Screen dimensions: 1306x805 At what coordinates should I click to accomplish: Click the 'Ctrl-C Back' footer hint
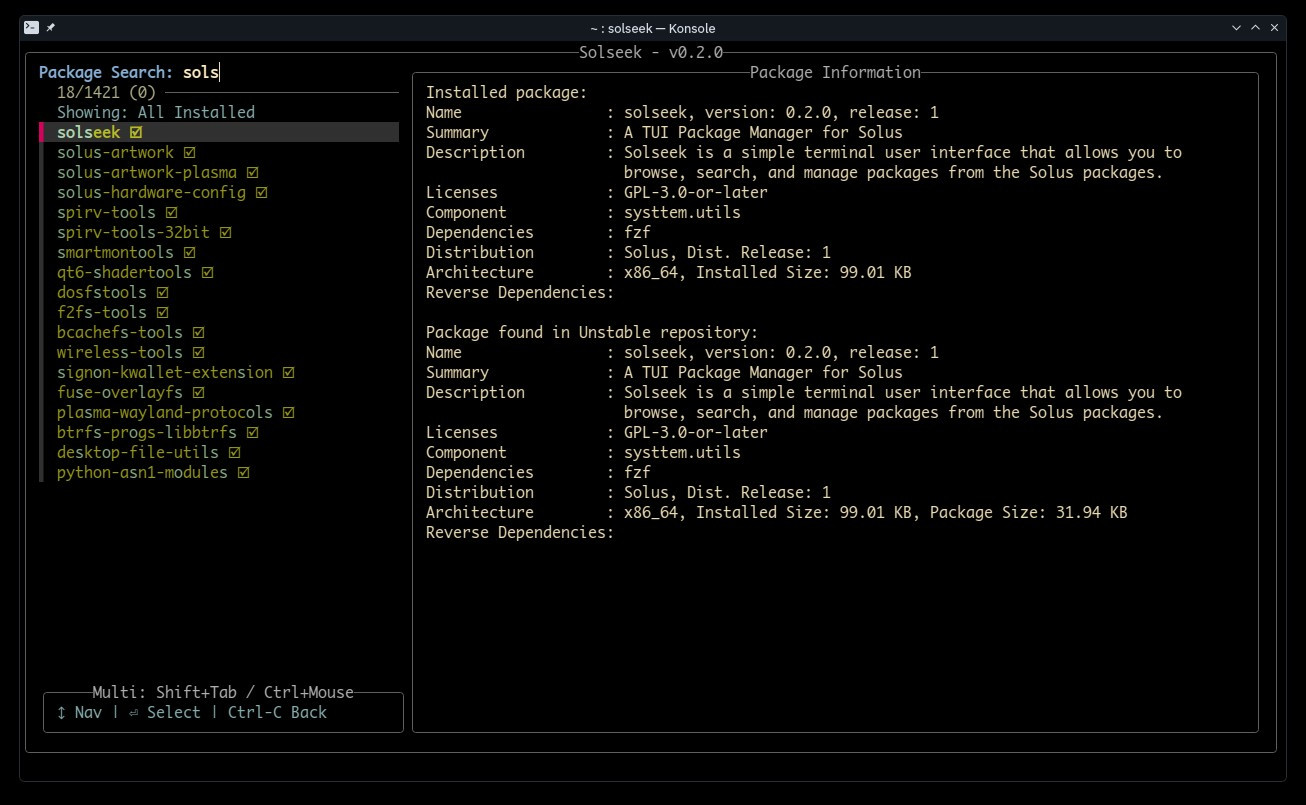pos(277,712)
